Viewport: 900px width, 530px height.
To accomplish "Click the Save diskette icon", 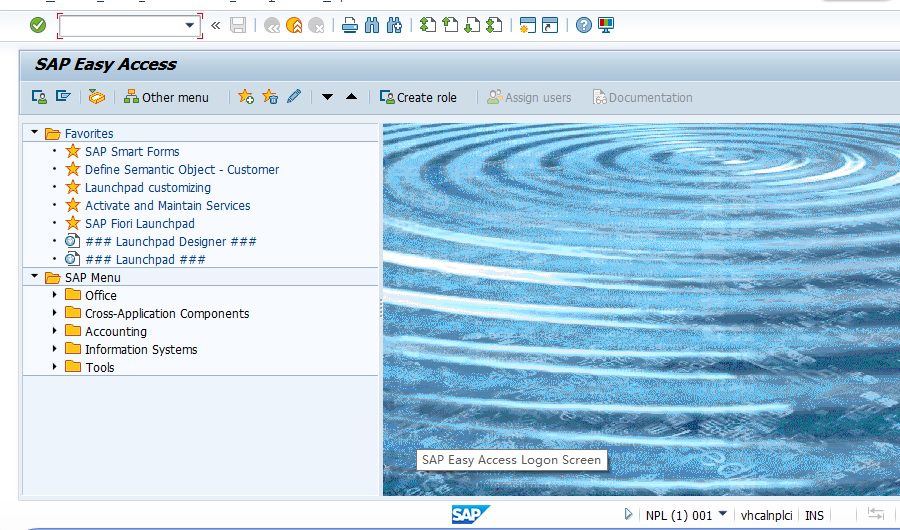I will point(238,25).
